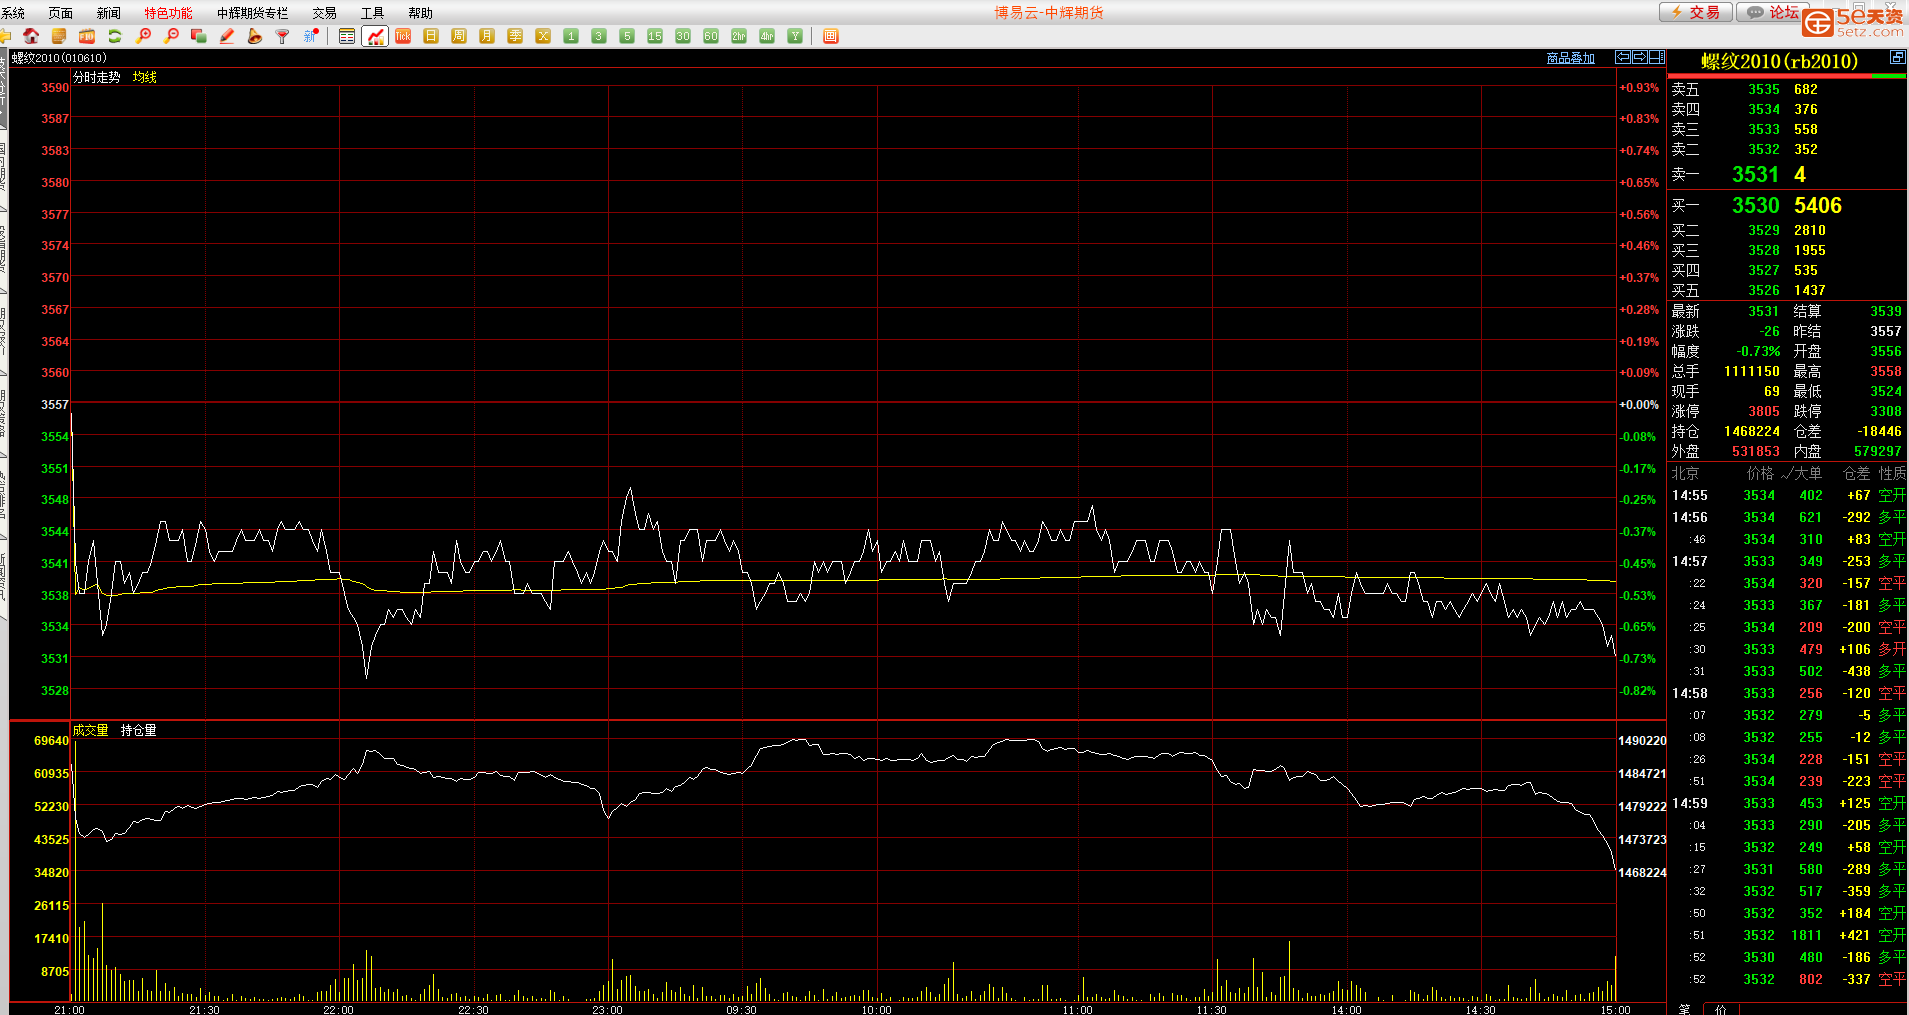Viewport: 1909px width, 1015px height.
Task: Open the 特色功能 menu
Action: pyautogui.click(x=168, y=13)
